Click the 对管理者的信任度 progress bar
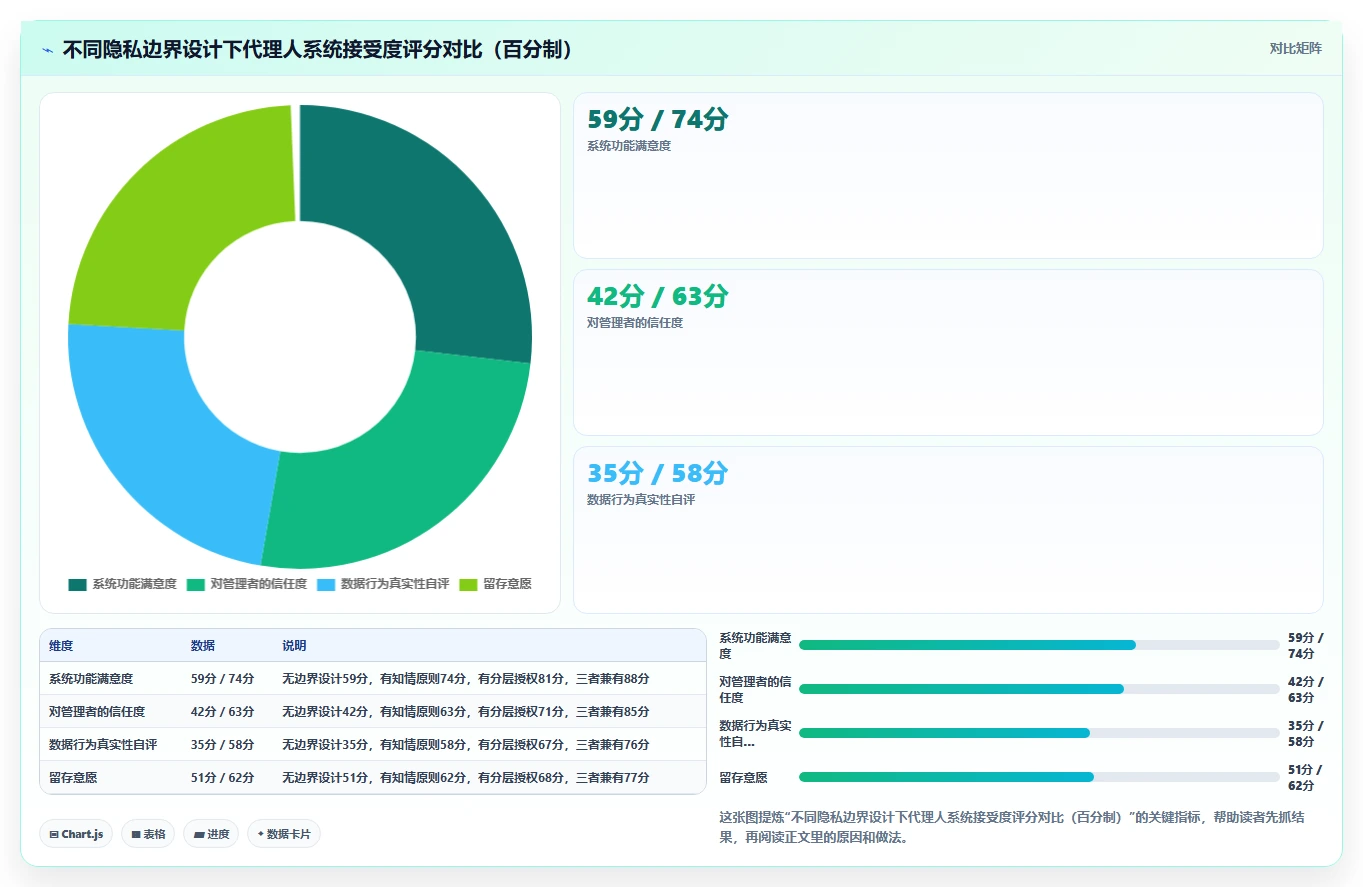 click(x=1039, y=689)
